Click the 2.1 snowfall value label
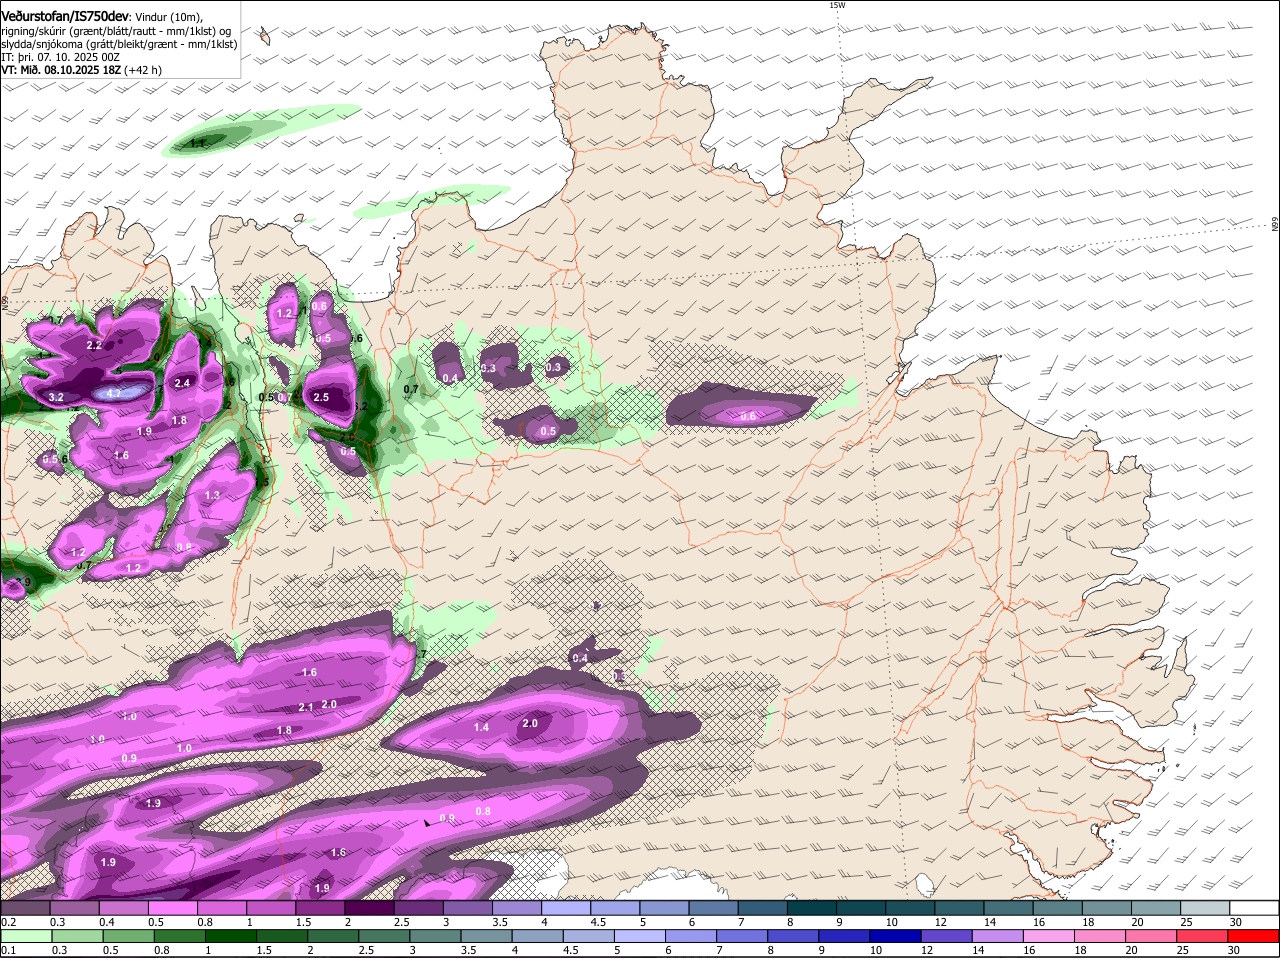Screen dimensions: 1280x958 (x=306, y=707)
